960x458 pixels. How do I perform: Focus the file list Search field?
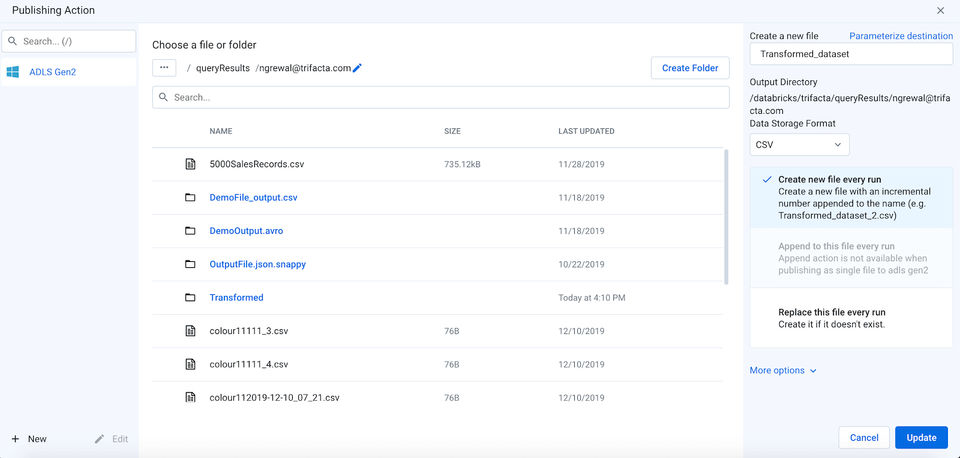441,97
